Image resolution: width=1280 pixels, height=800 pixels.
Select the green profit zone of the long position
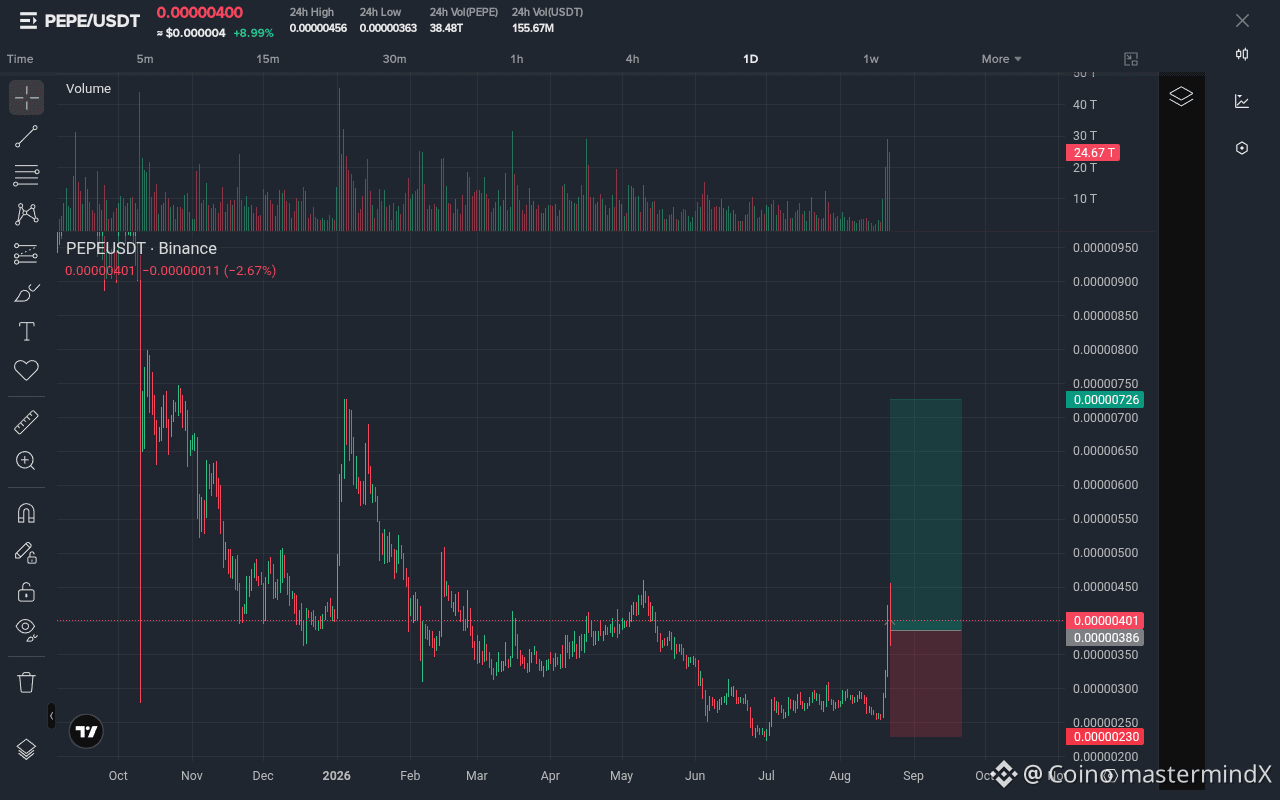tap(926, 515)
